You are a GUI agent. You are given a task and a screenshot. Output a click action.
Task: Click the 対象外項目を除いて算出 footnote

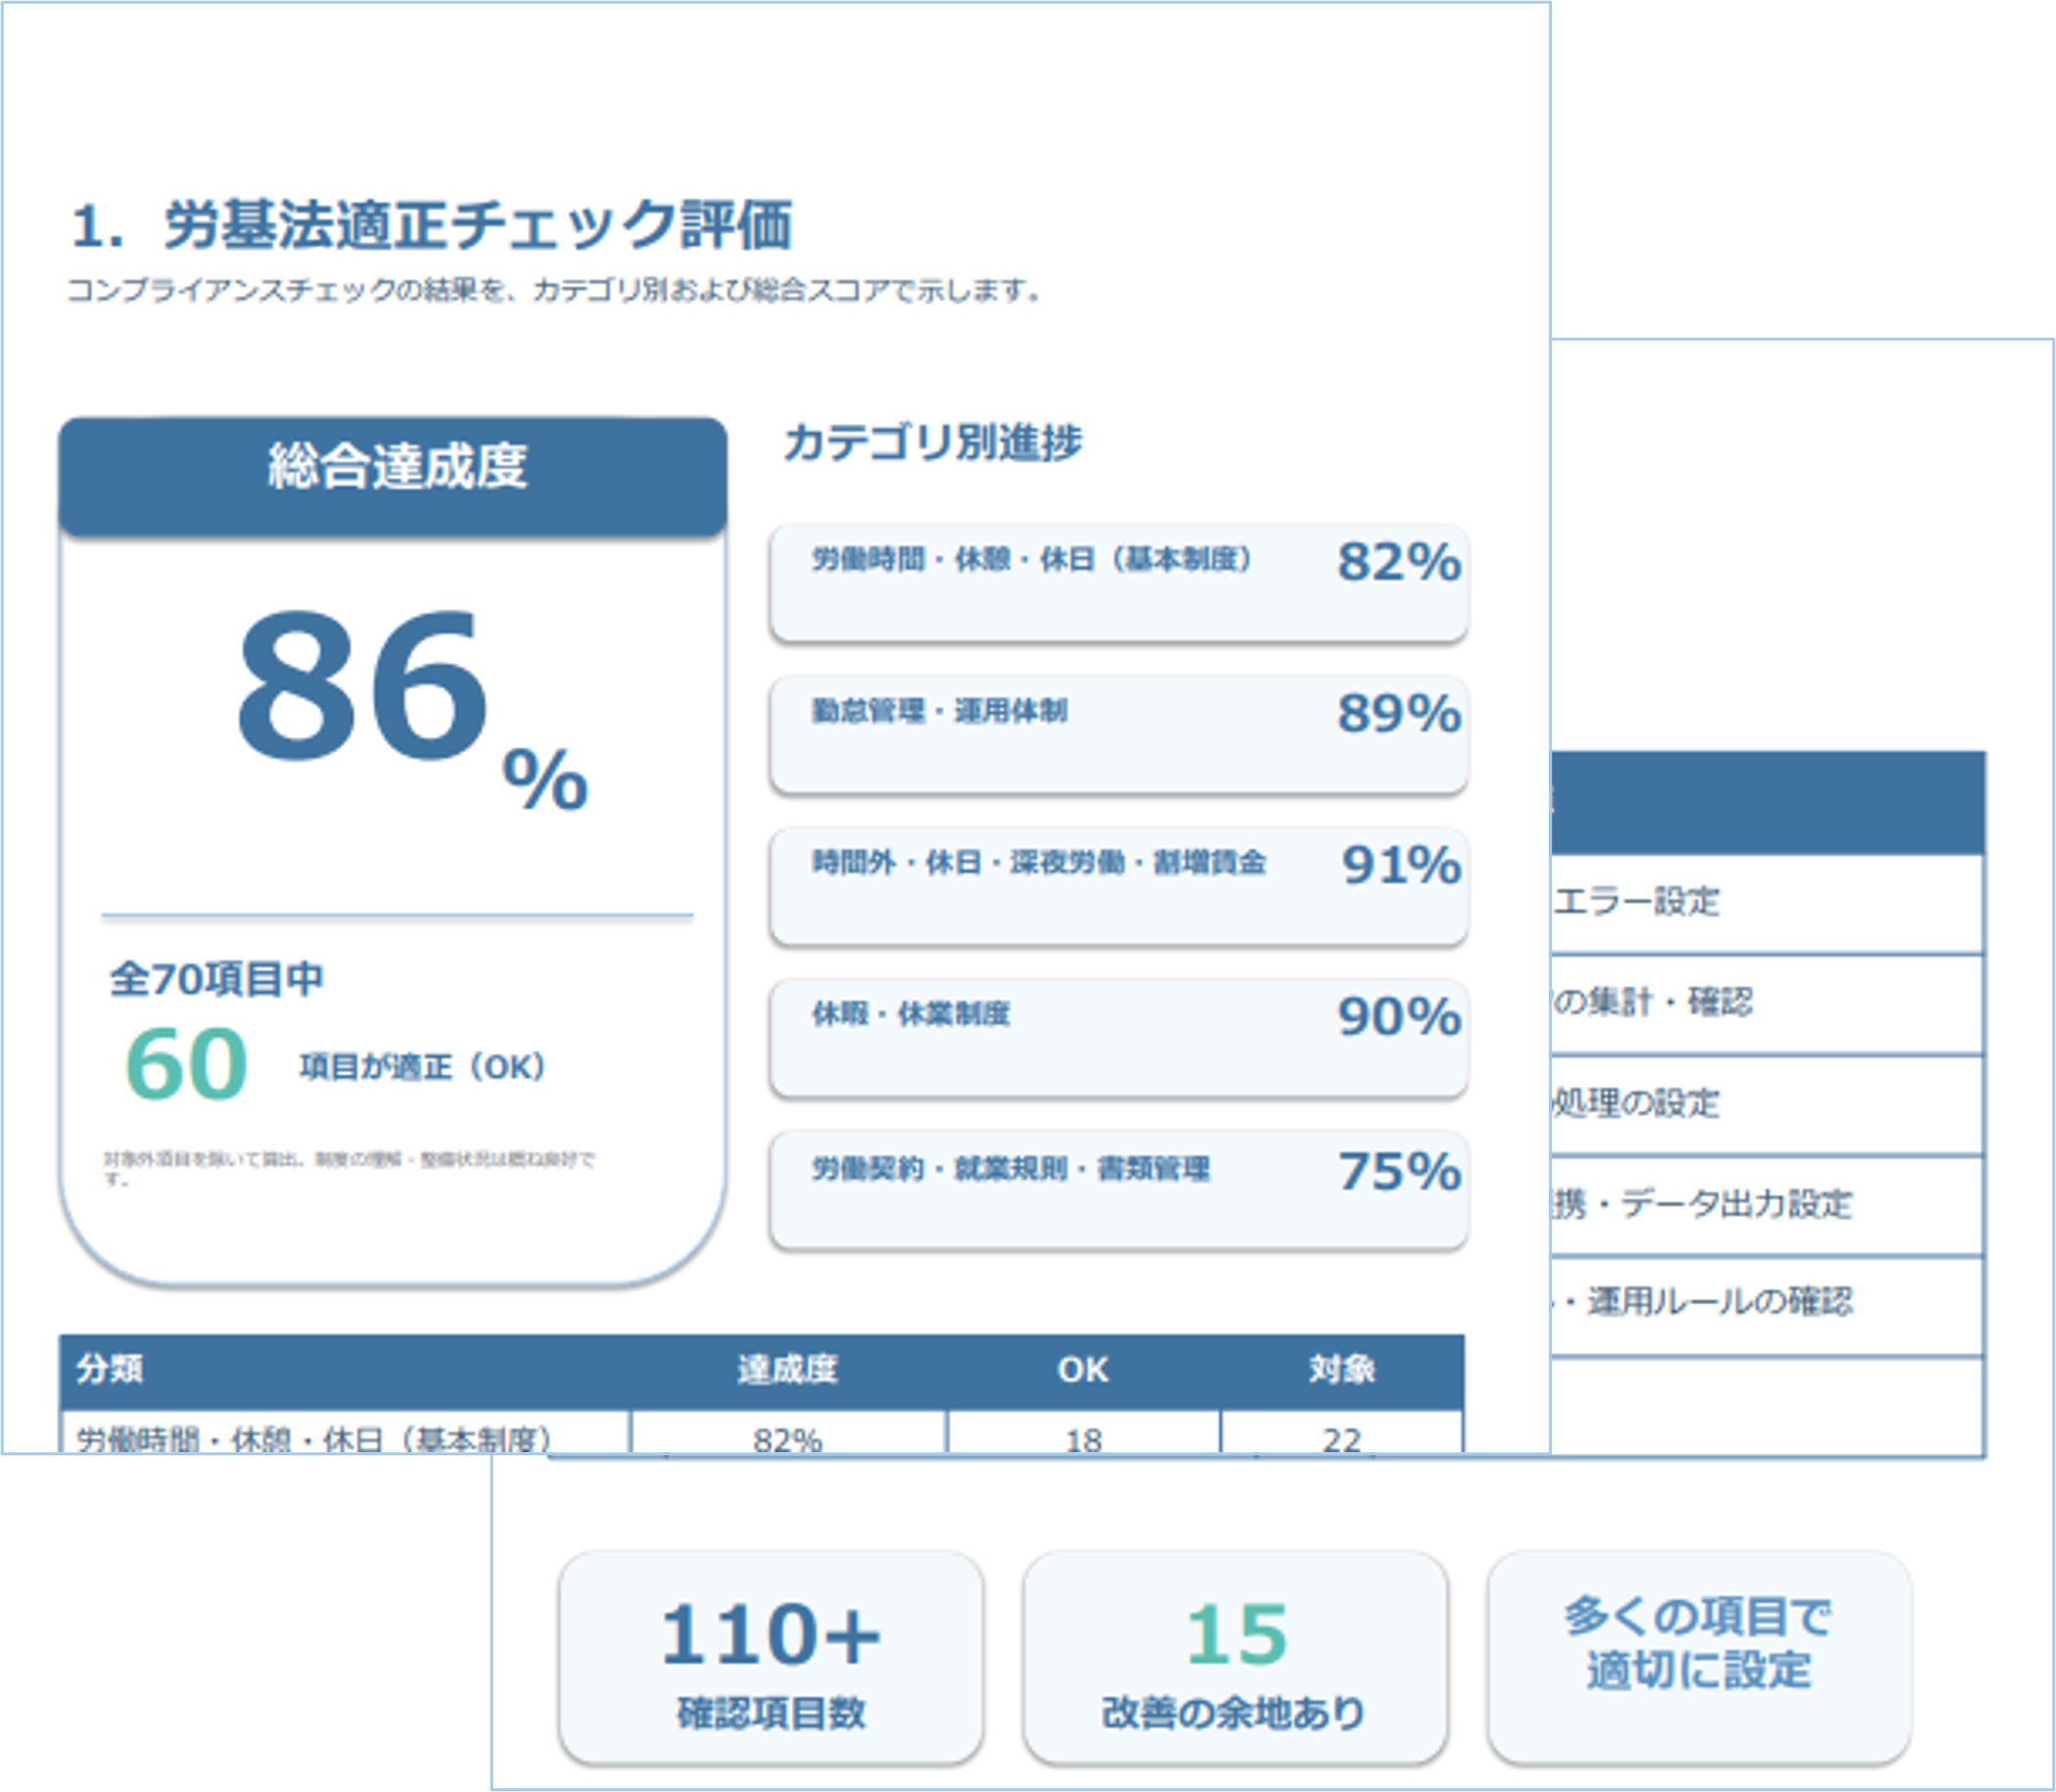point(349,1168)
